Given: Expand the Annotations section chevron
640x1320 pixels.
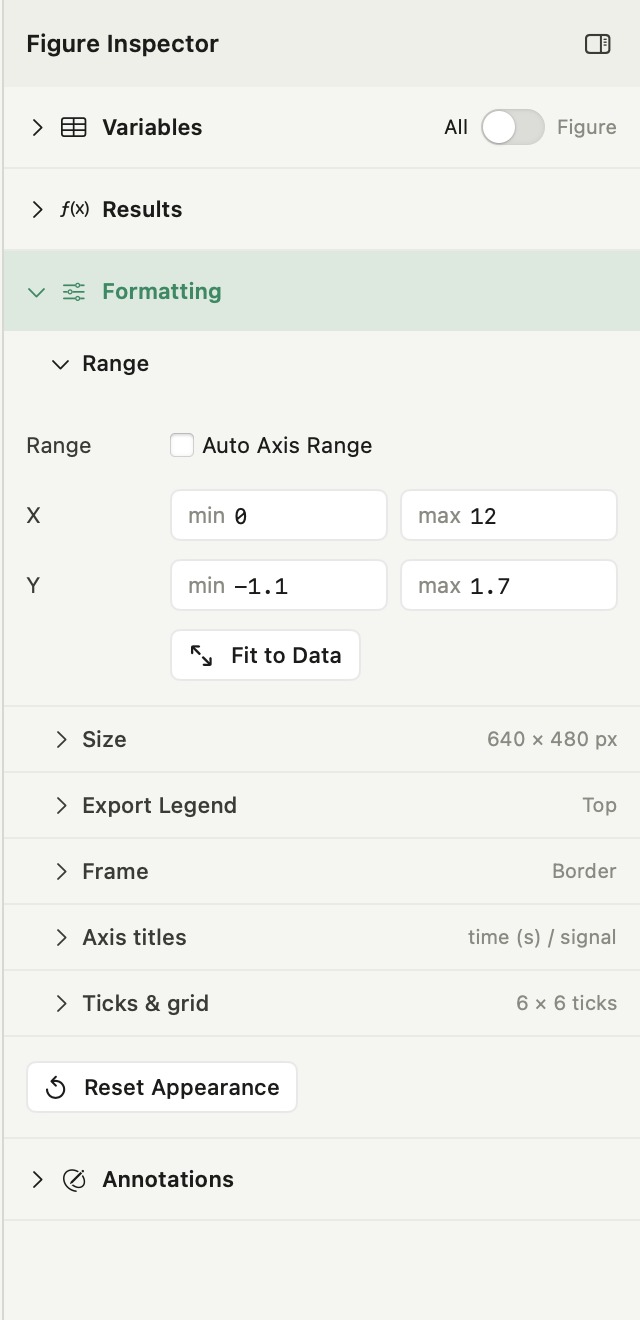Looking at the screenshot, I should [x=37, y=1179].
